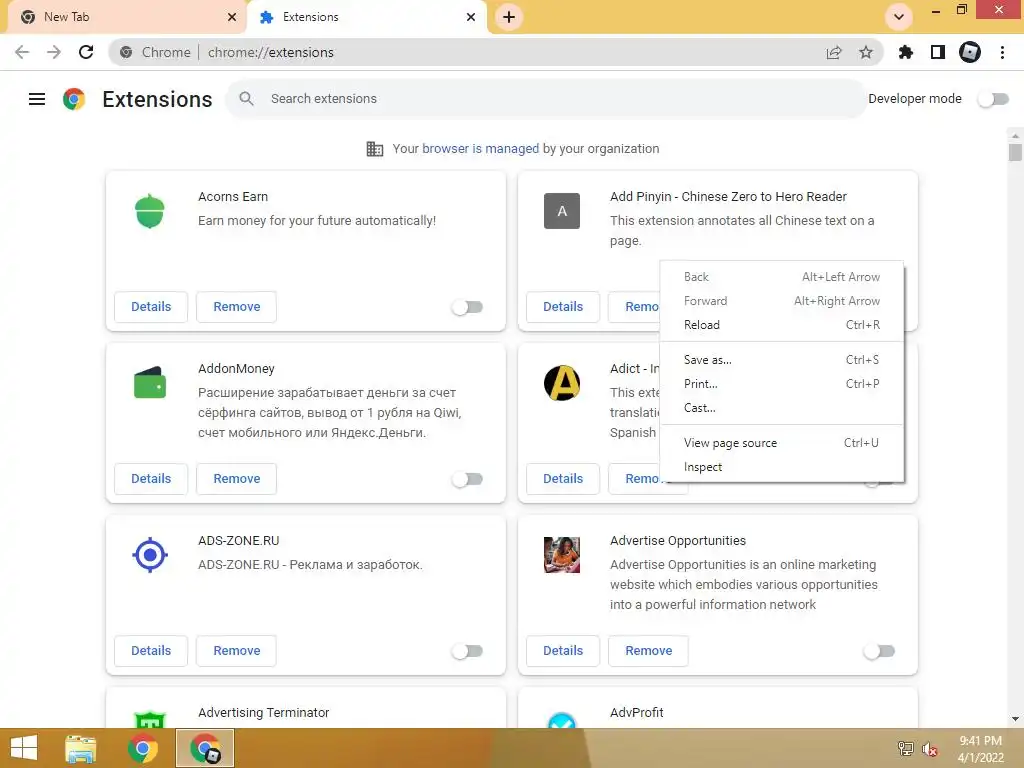Open a new tab with plus button

(509, 17)
